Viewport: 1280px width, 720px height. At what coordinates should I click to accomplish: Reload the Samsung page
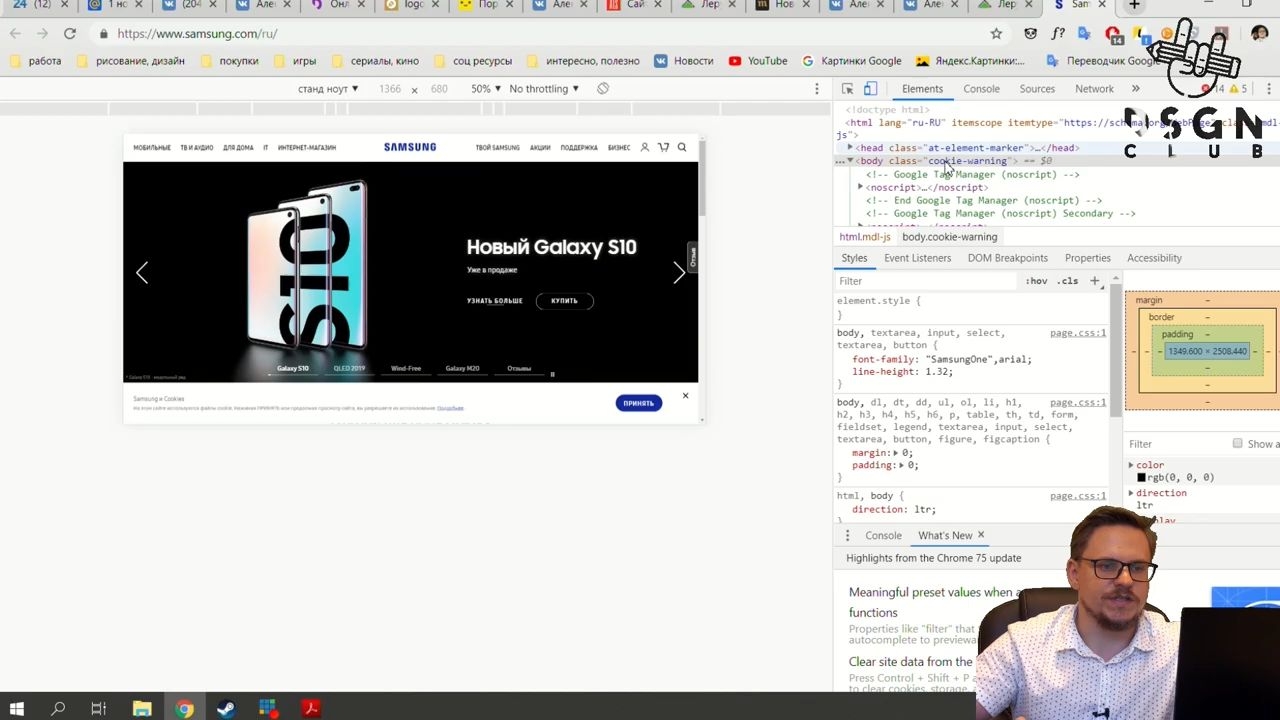70,33
